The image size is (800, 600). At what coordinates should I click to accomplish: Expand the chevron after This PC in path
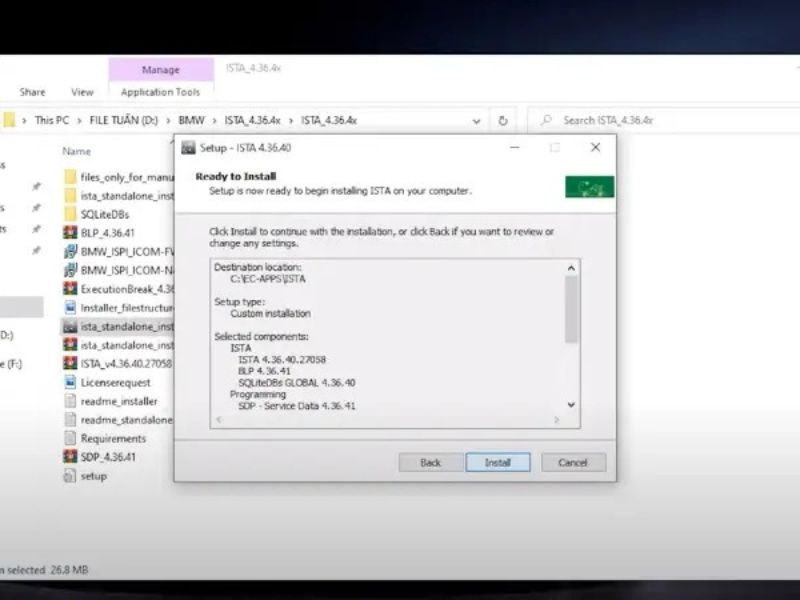point(79,120)
